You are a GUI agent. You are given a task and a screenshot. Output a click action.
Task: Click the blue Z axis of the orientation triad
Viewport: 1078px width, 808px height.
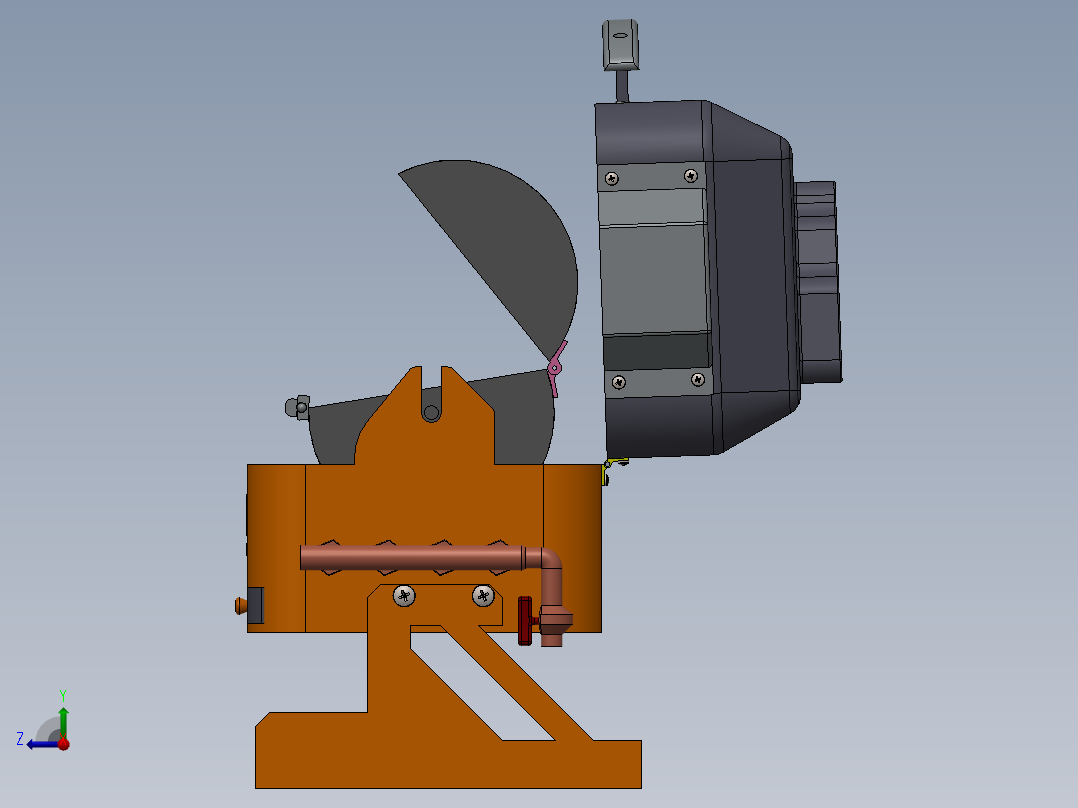[x=43, y=744]
